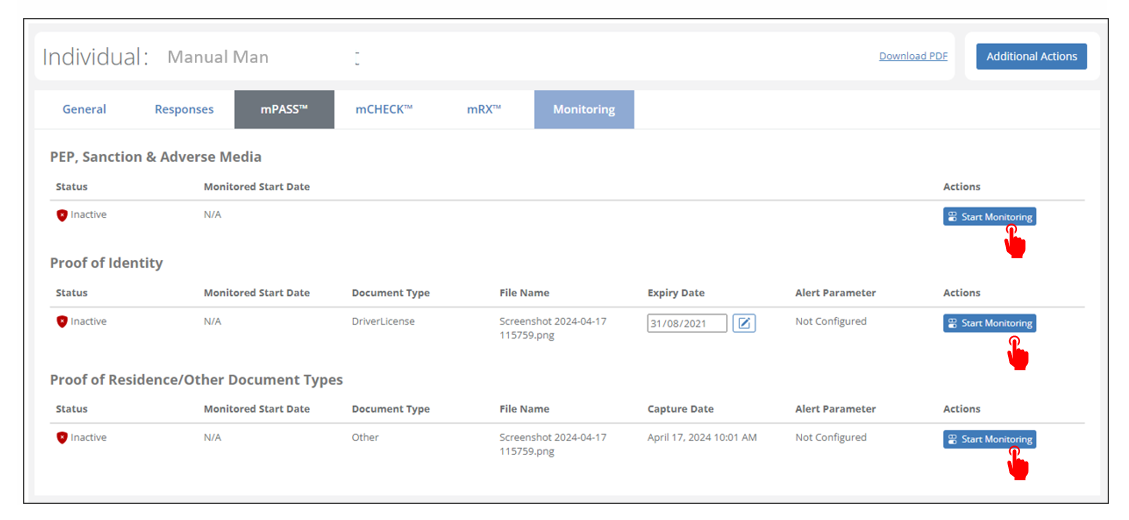Click the file name in Proof of Residence row
The image size is (1129, 520).
pos(552,444)
